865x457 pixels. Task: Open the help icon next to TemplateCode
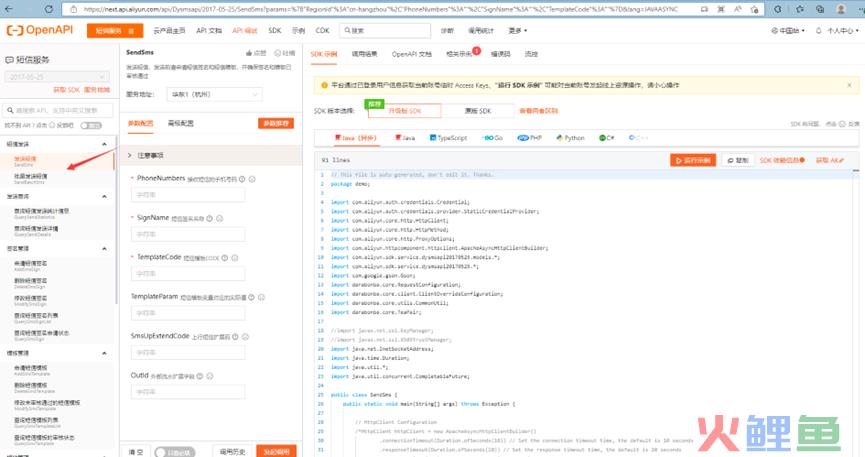click(x=225, y=258)
